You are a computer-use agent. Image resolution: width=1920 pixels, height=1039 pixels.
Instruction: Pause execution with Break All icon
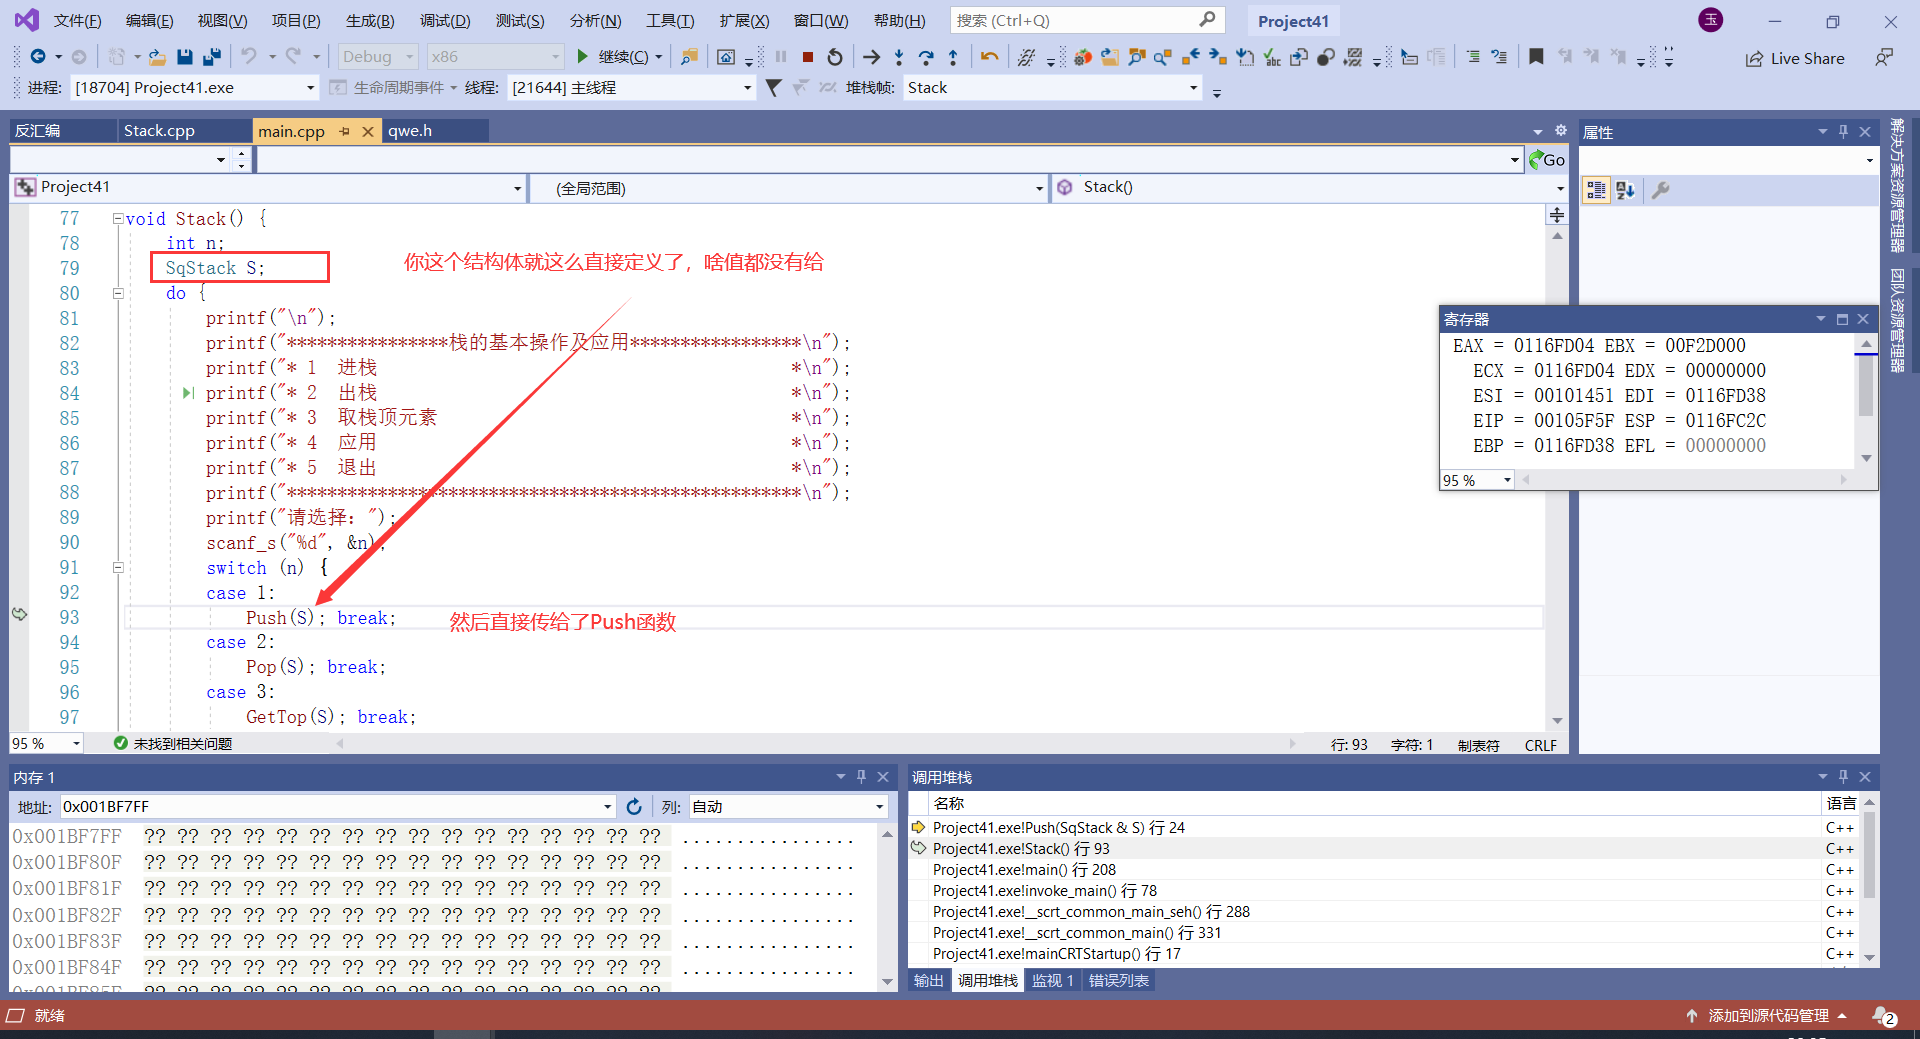click(x=781, y=57)
